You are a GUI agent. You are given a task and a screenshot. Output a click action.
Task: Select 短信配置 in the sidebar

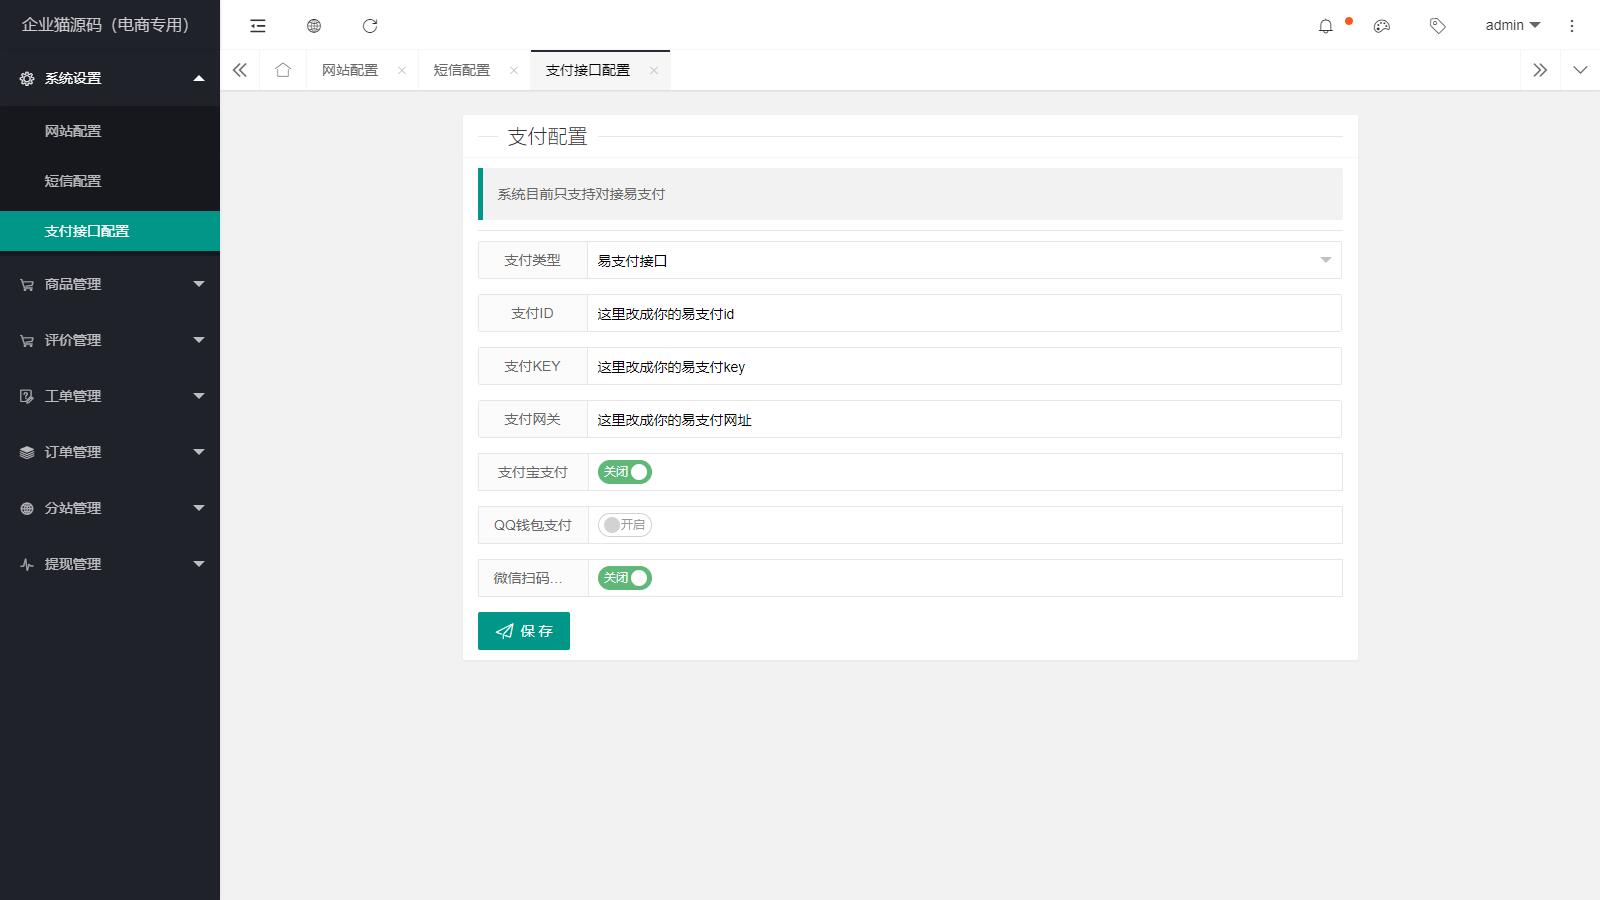point(73,181)
